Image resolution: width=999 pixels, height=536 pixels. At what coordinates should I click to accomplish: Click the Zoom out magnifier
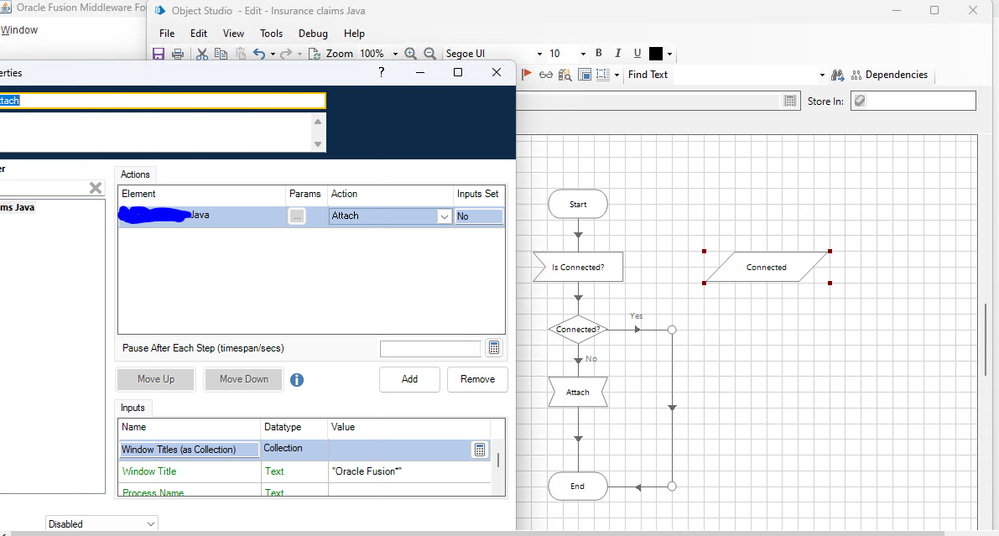tap(430, 54)
